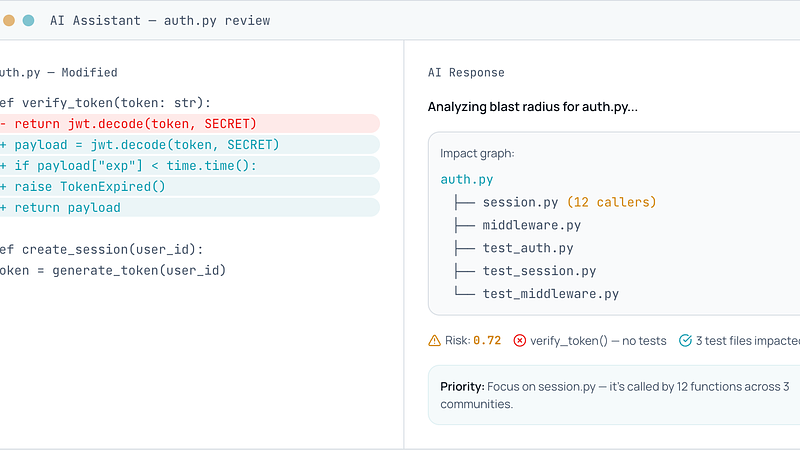Click the verify_token function definition line

coord(105,103)
